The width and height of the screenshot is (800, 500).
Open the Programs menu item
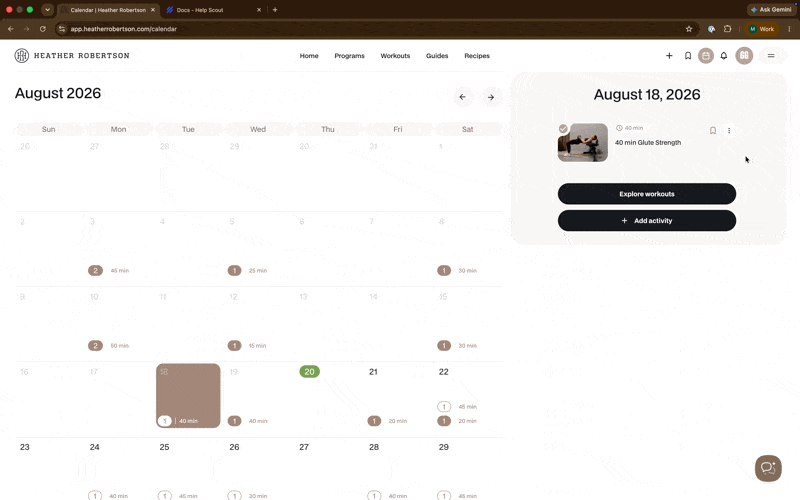click(x=349, y=56)
